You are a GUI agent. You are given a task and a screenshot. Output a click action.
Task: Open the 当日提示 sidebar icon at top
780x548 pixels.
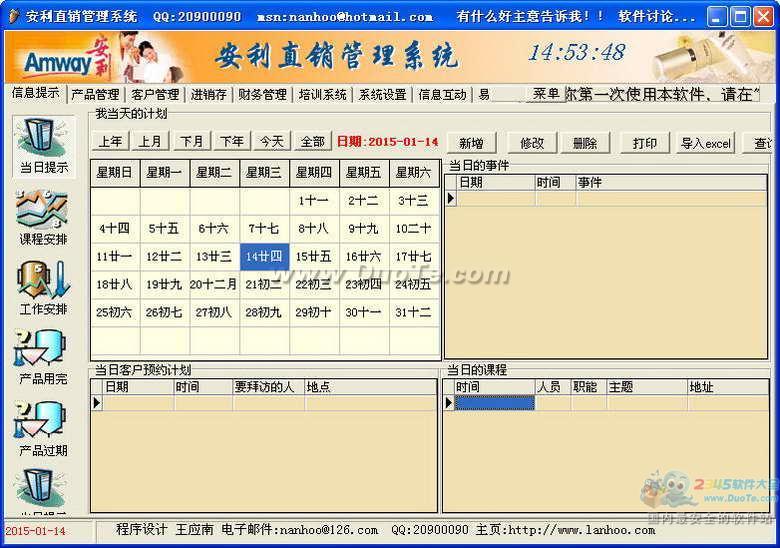pos(44,147)
